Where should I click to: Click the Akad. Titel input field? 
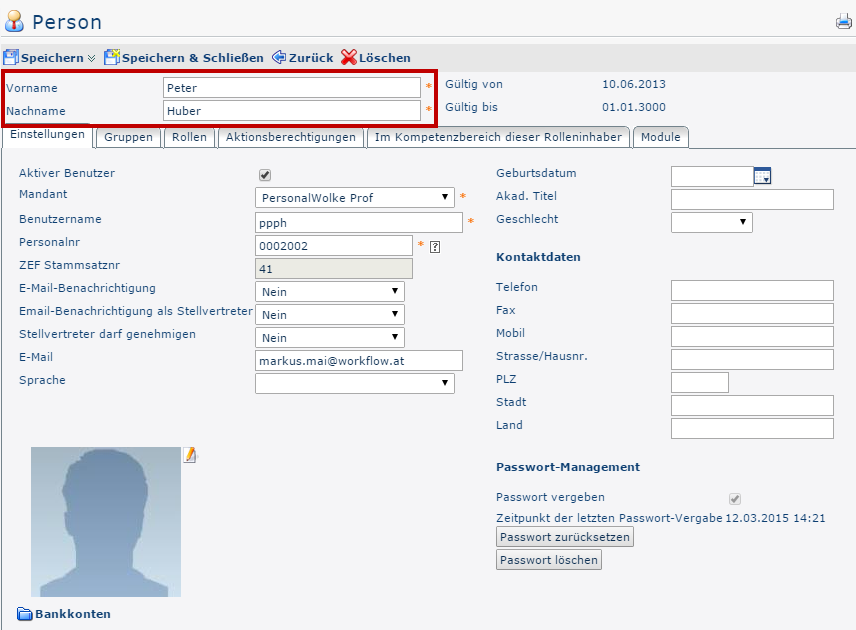click(x=752, y=199)
